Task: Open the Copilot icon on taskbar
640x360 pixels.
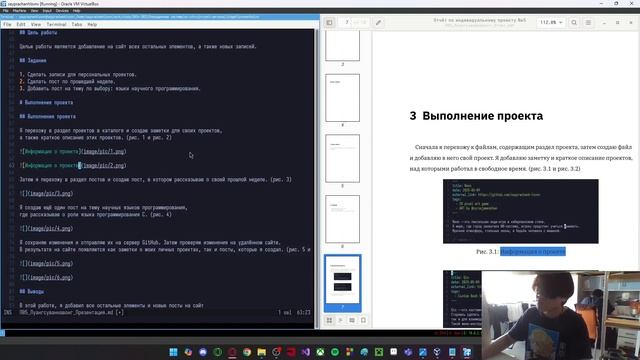Action: [x=188, y=352]
